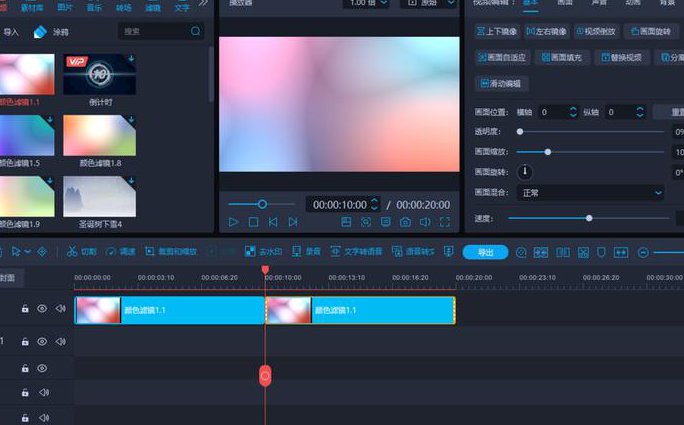Open the 画面混合 blend mode dropdown
Screen dimensions: 684x425
coord(590,192)
